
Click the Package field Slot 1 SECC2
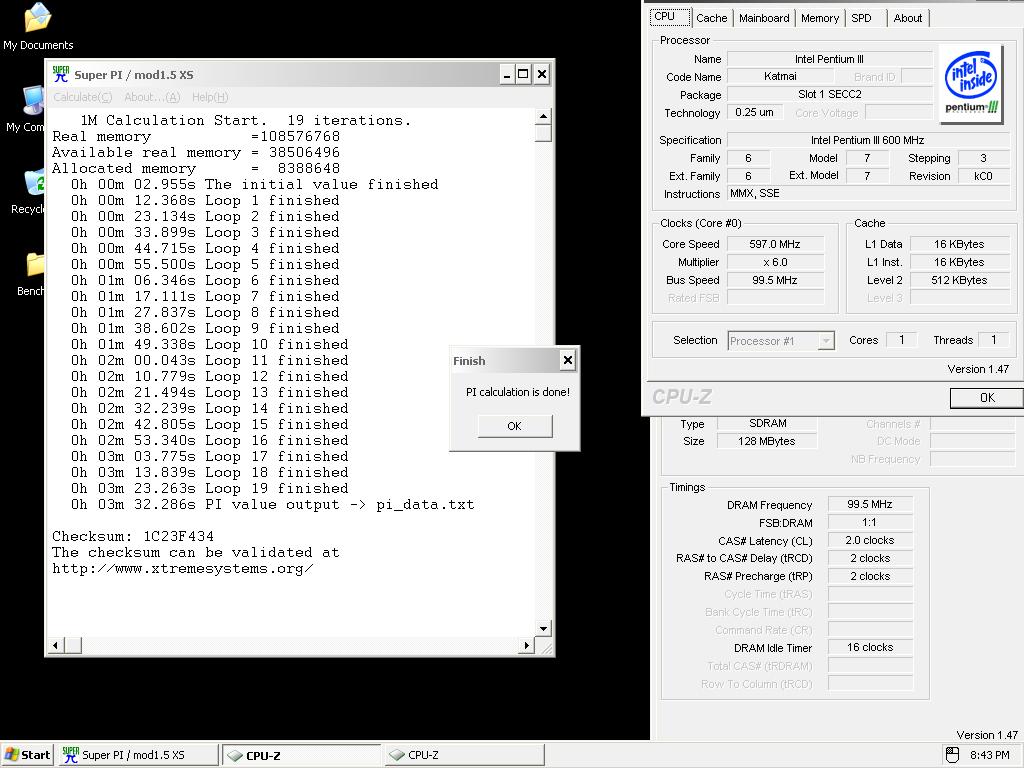coord(829,95)
